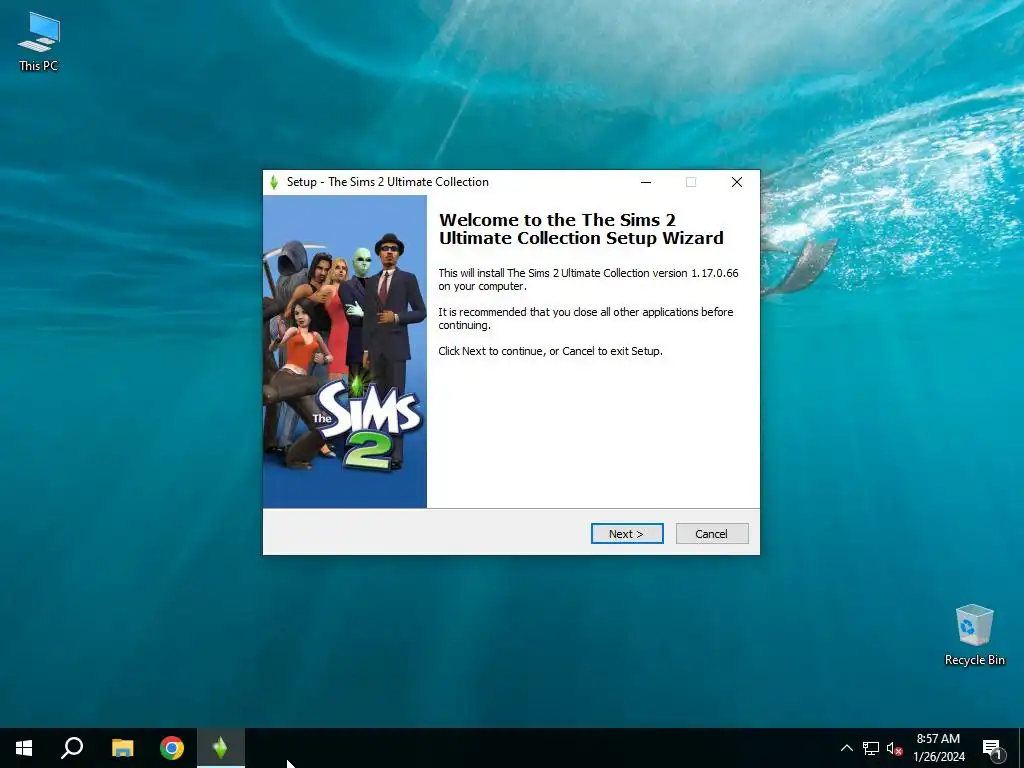Image resolution: width=1024 pixels, height=768 pixels.
Task: Open taskbar search magnifier
Action: (x=72, y=748)
